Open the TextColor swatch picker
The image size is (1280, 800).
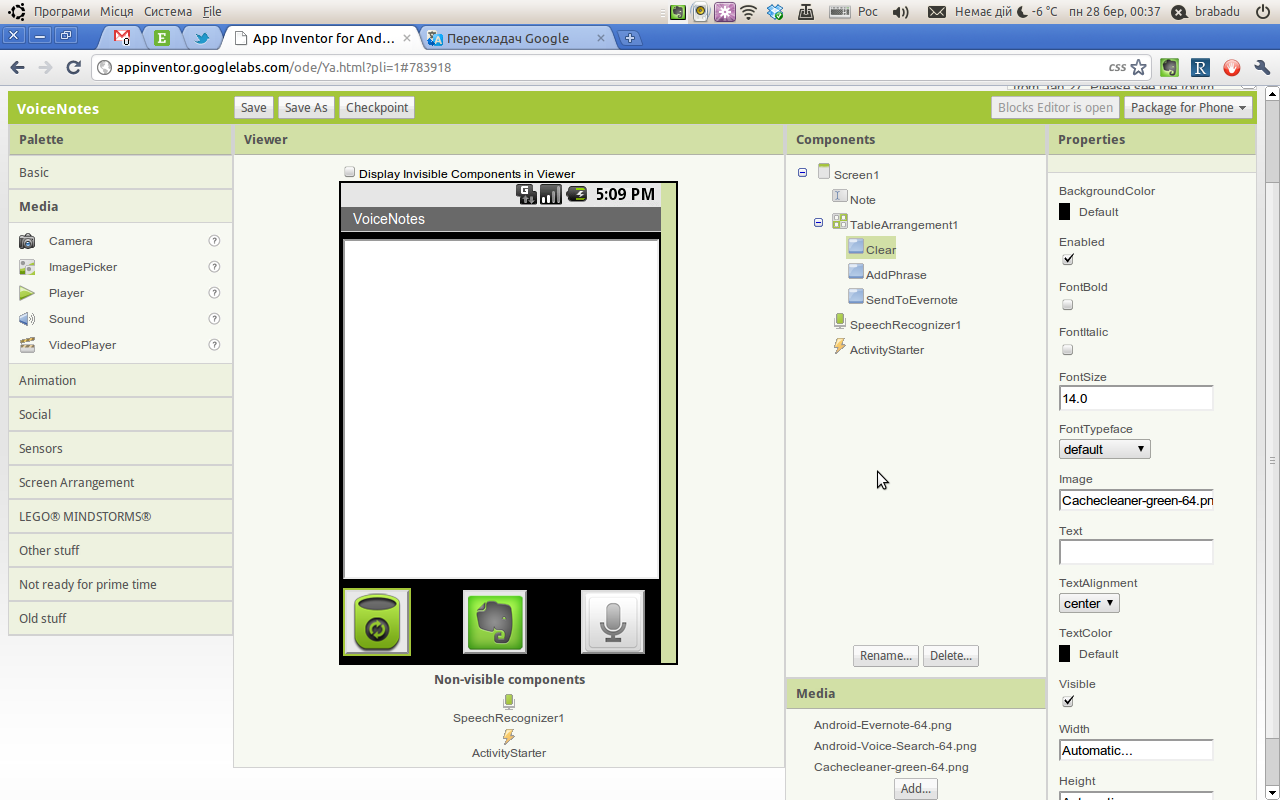(1064, 653)
